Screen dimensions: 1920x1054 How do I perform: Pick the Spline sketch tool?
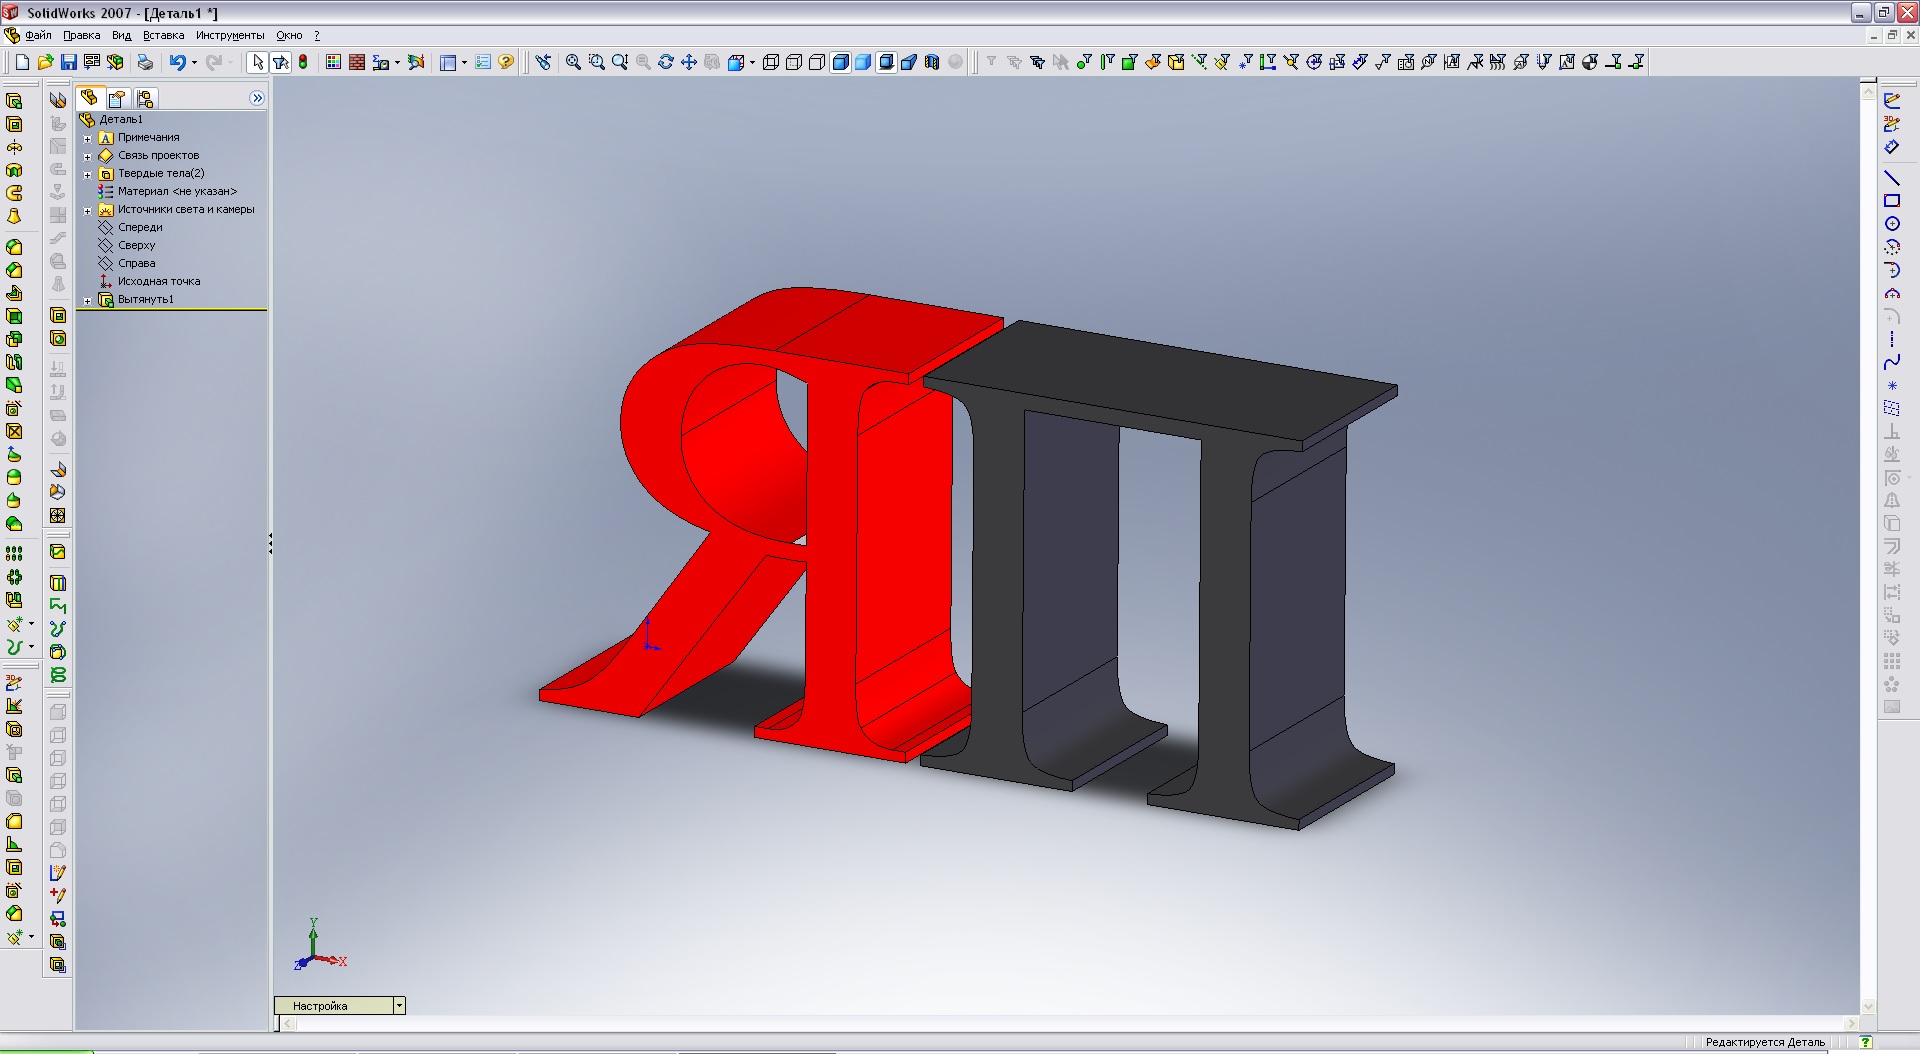pyautogui.click(x=1892, y=362)
